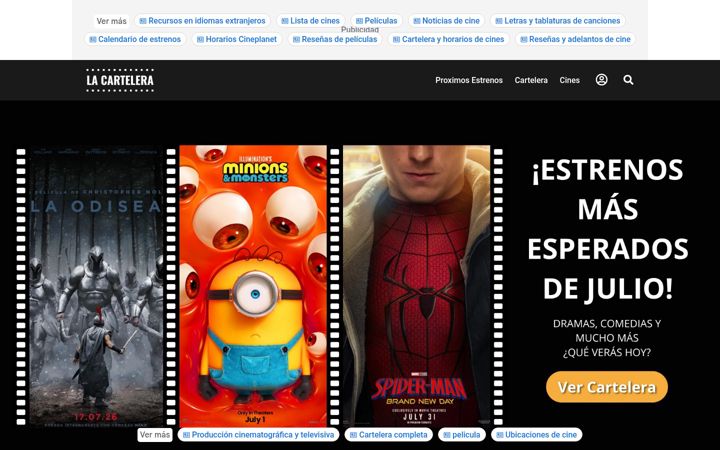Follow Horarios Cineplanet link
720x450 pixels.
(236, 39)
